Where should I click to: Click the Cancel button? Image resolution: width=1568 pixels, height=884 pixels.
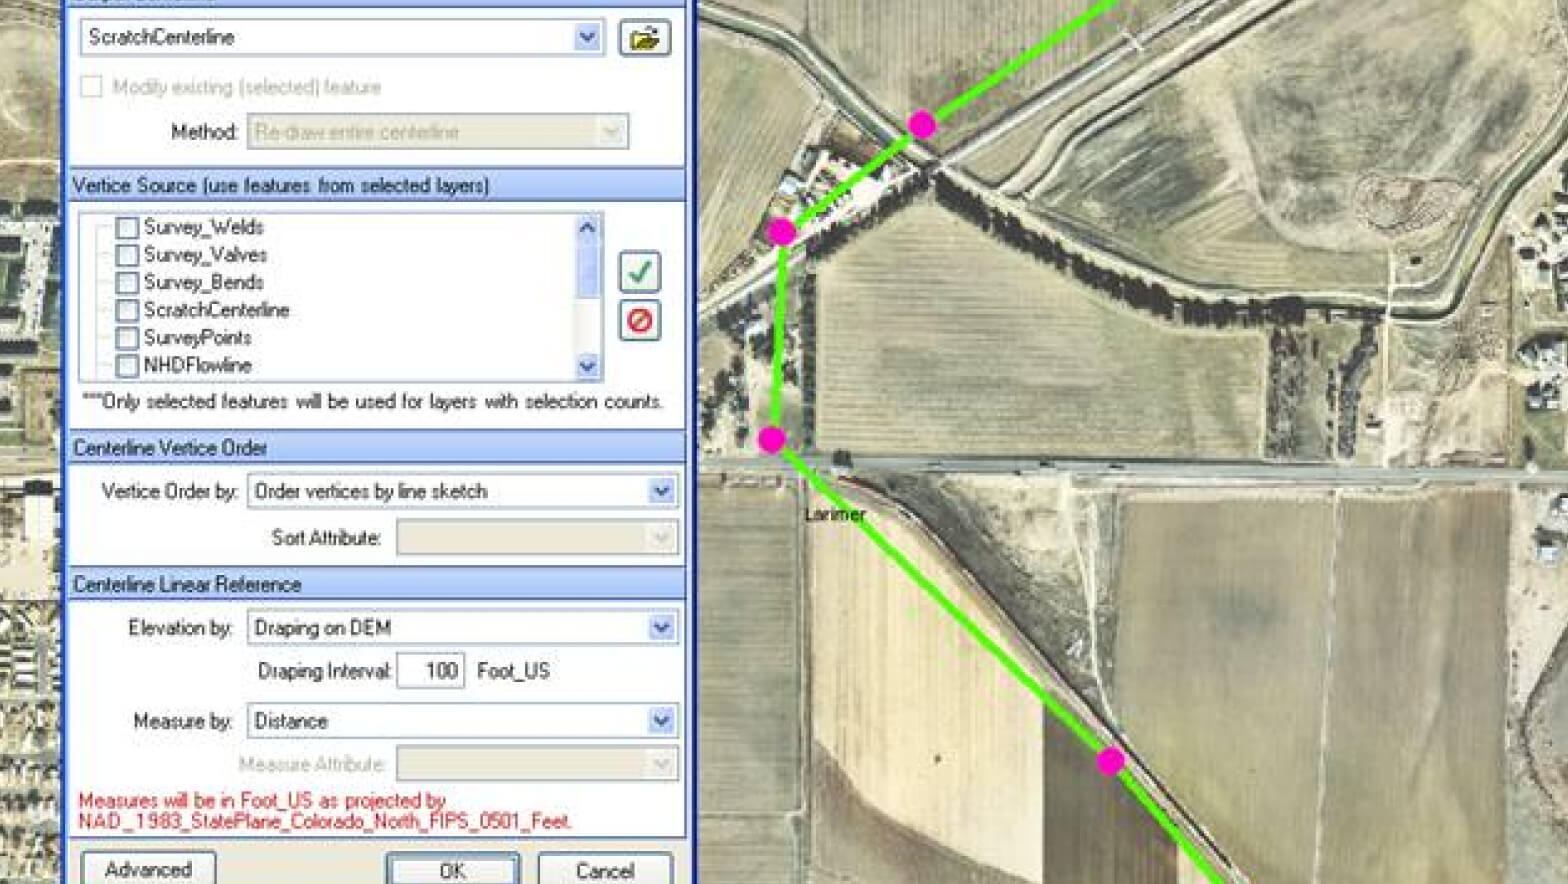point(604,869)
